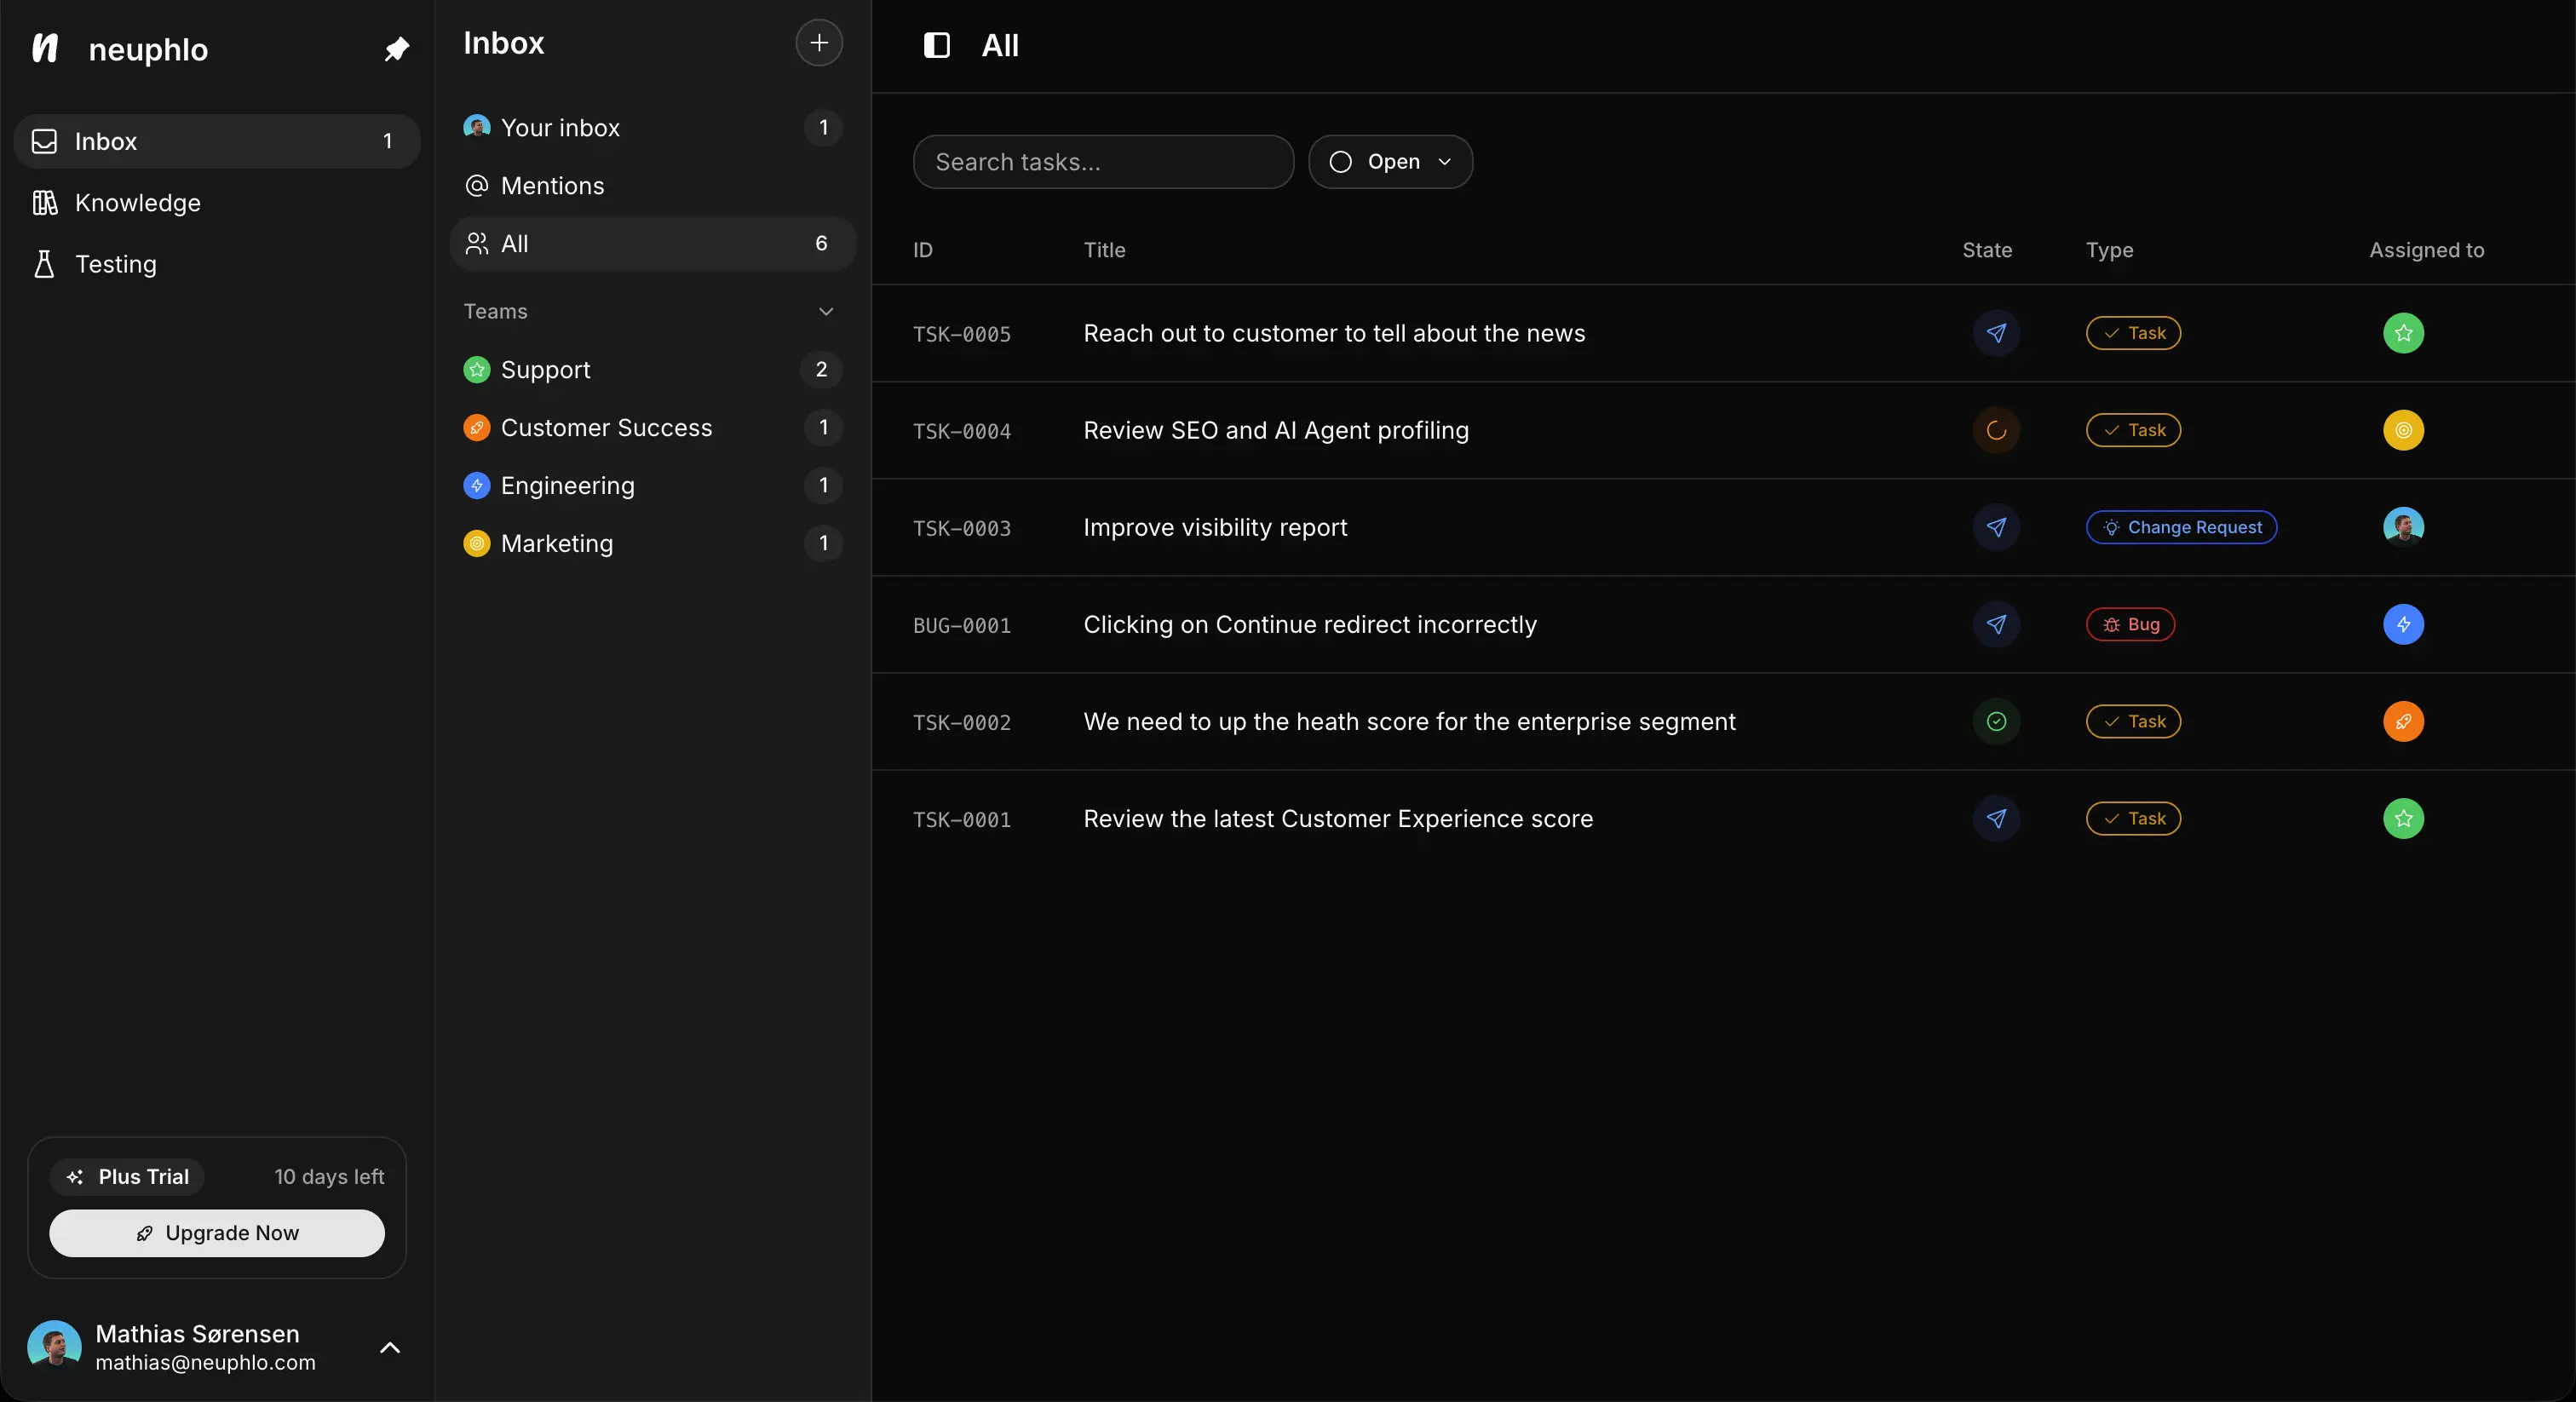
Task: Click the plus icon in the Inbox header
Action: (818, 43)
